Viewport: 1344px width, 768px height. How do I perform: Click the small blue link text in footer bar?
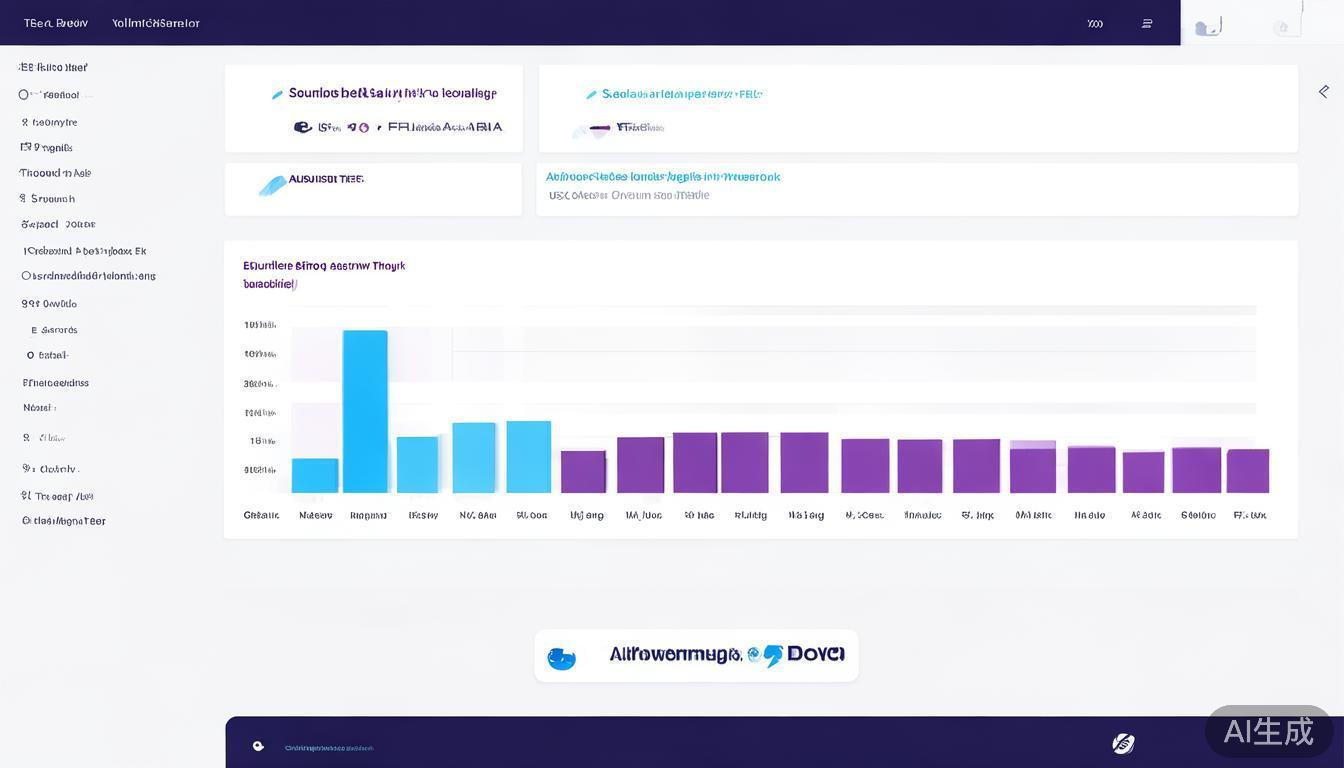329,747
